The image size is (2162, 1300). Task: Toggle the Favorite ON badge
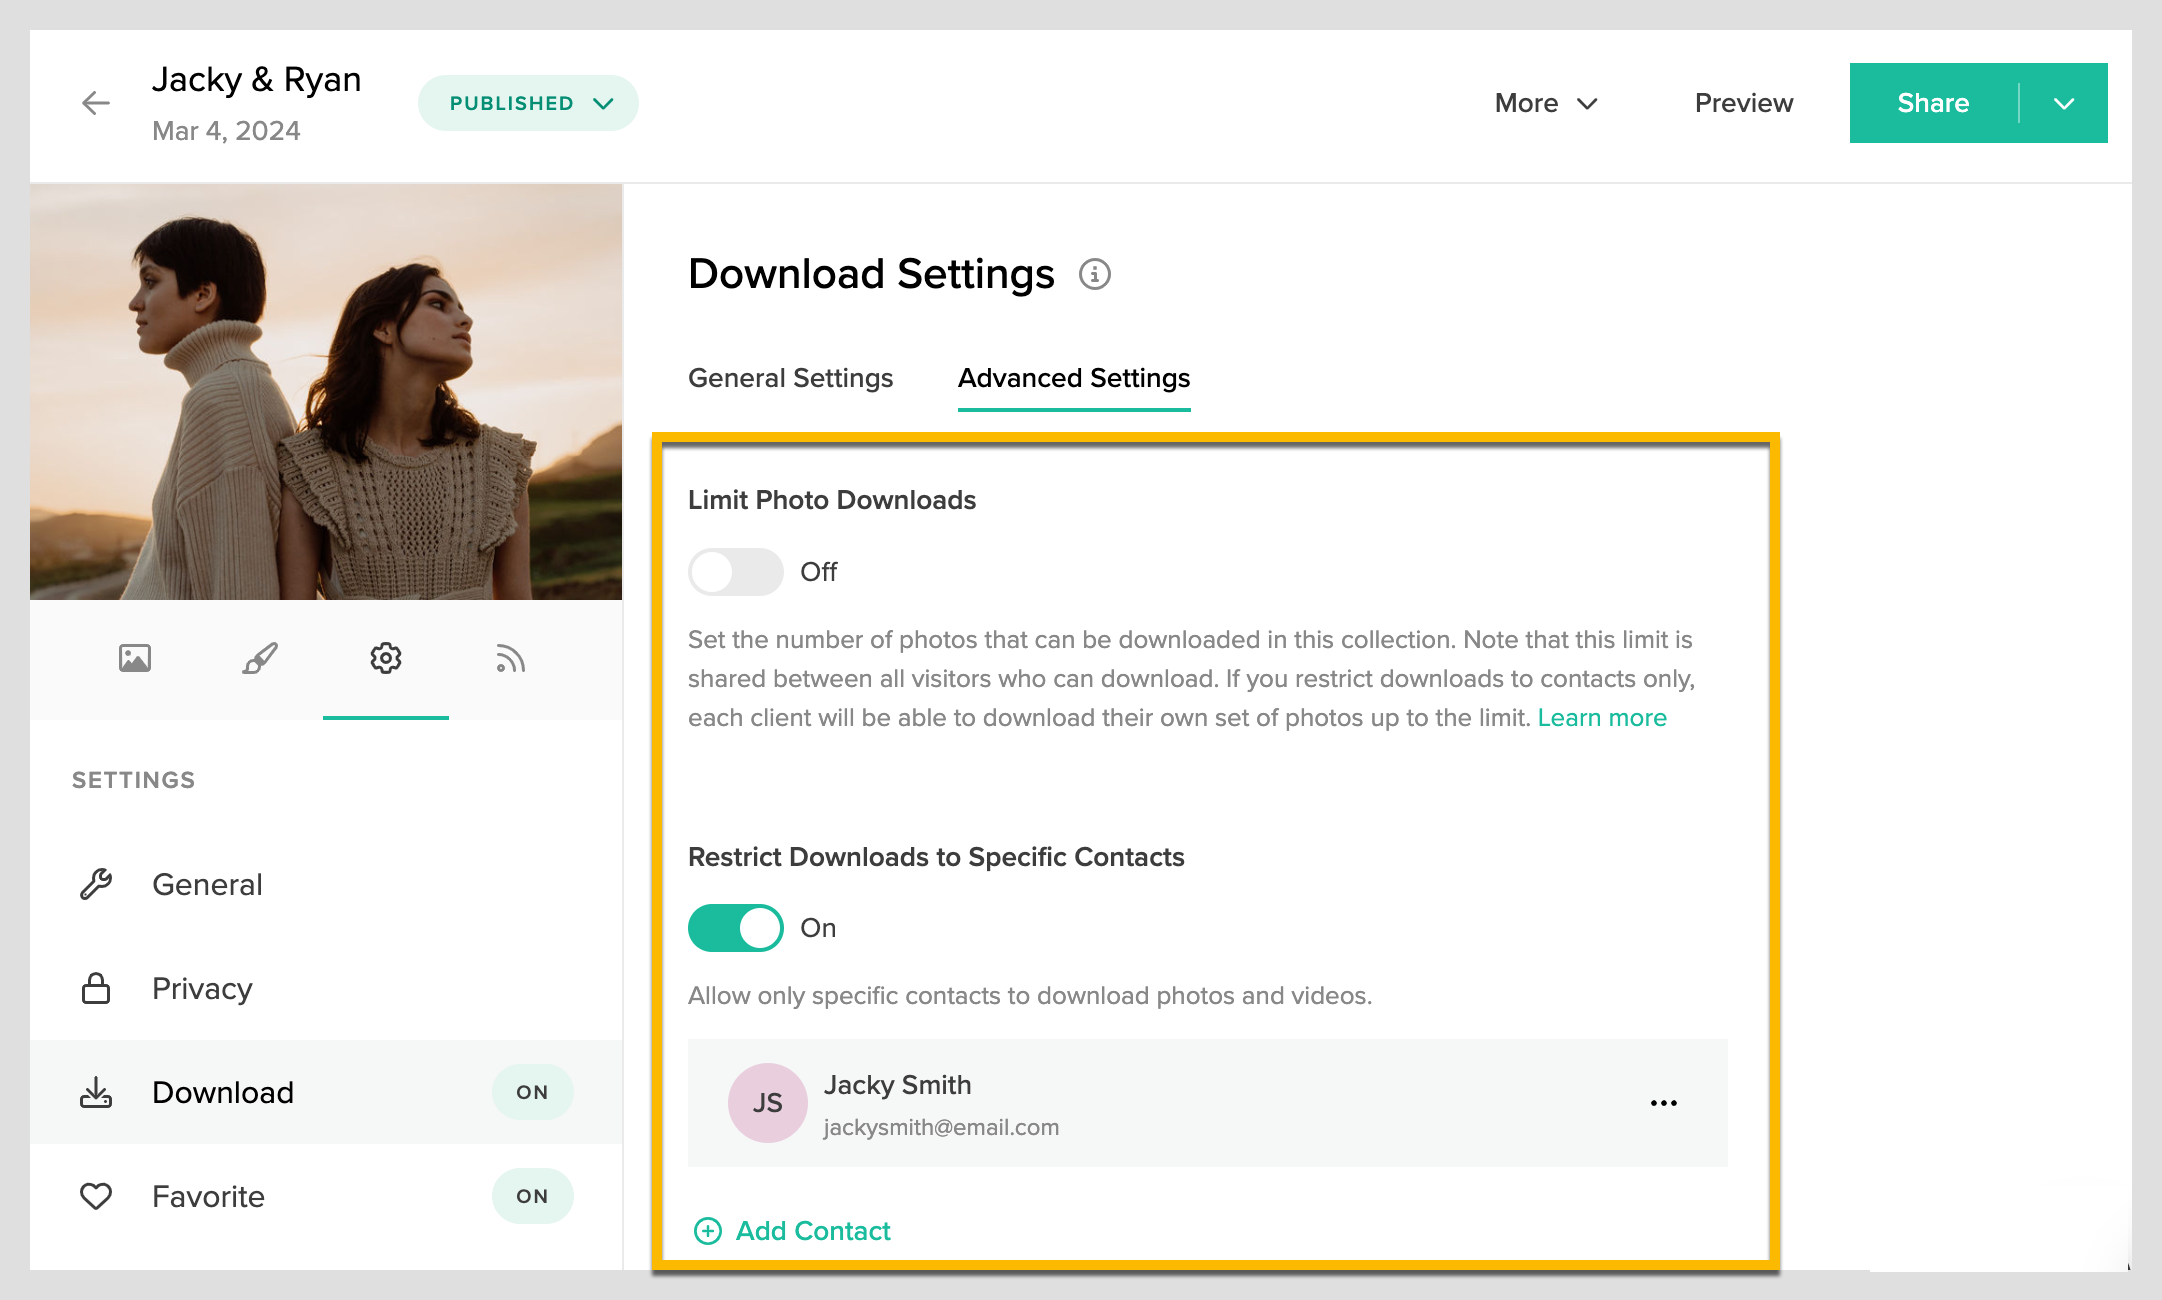[x=532, y=1196]
